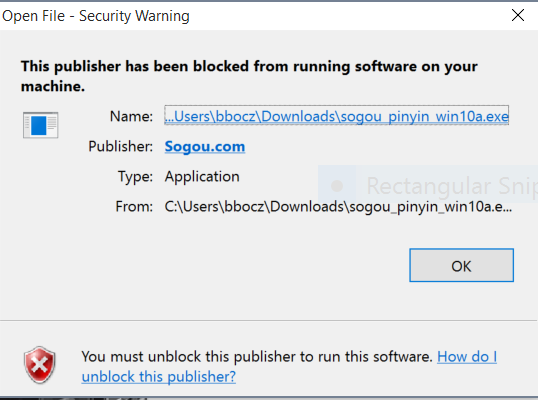Screen dimensions: 538x400
Task: Click the blue application file icon
Action: click(40, 125)
